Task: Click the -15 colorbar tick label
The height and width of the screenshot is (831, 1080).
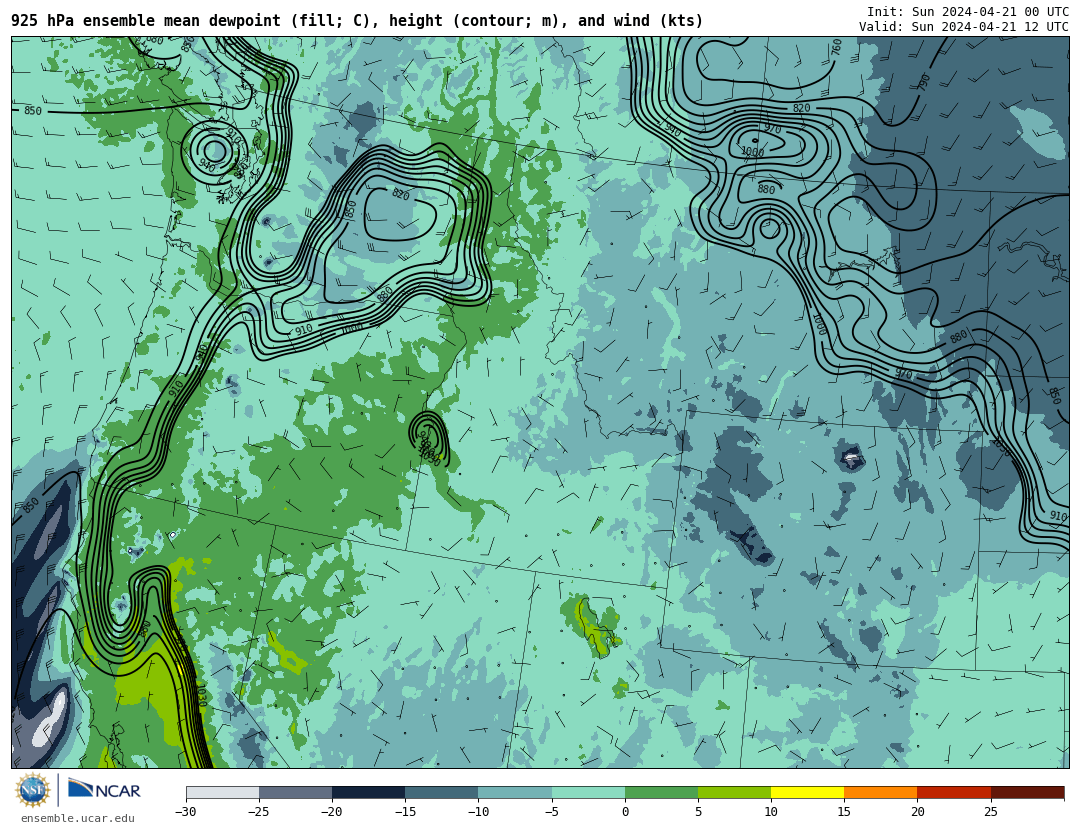Action: [x=404, y=812]
